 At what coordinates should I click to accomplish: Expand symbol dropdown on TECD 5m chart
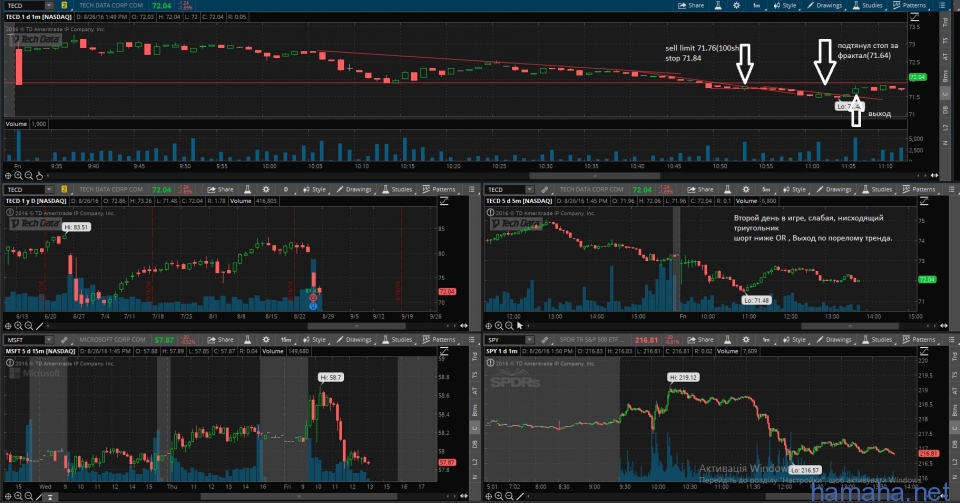[x=530, y=190]
